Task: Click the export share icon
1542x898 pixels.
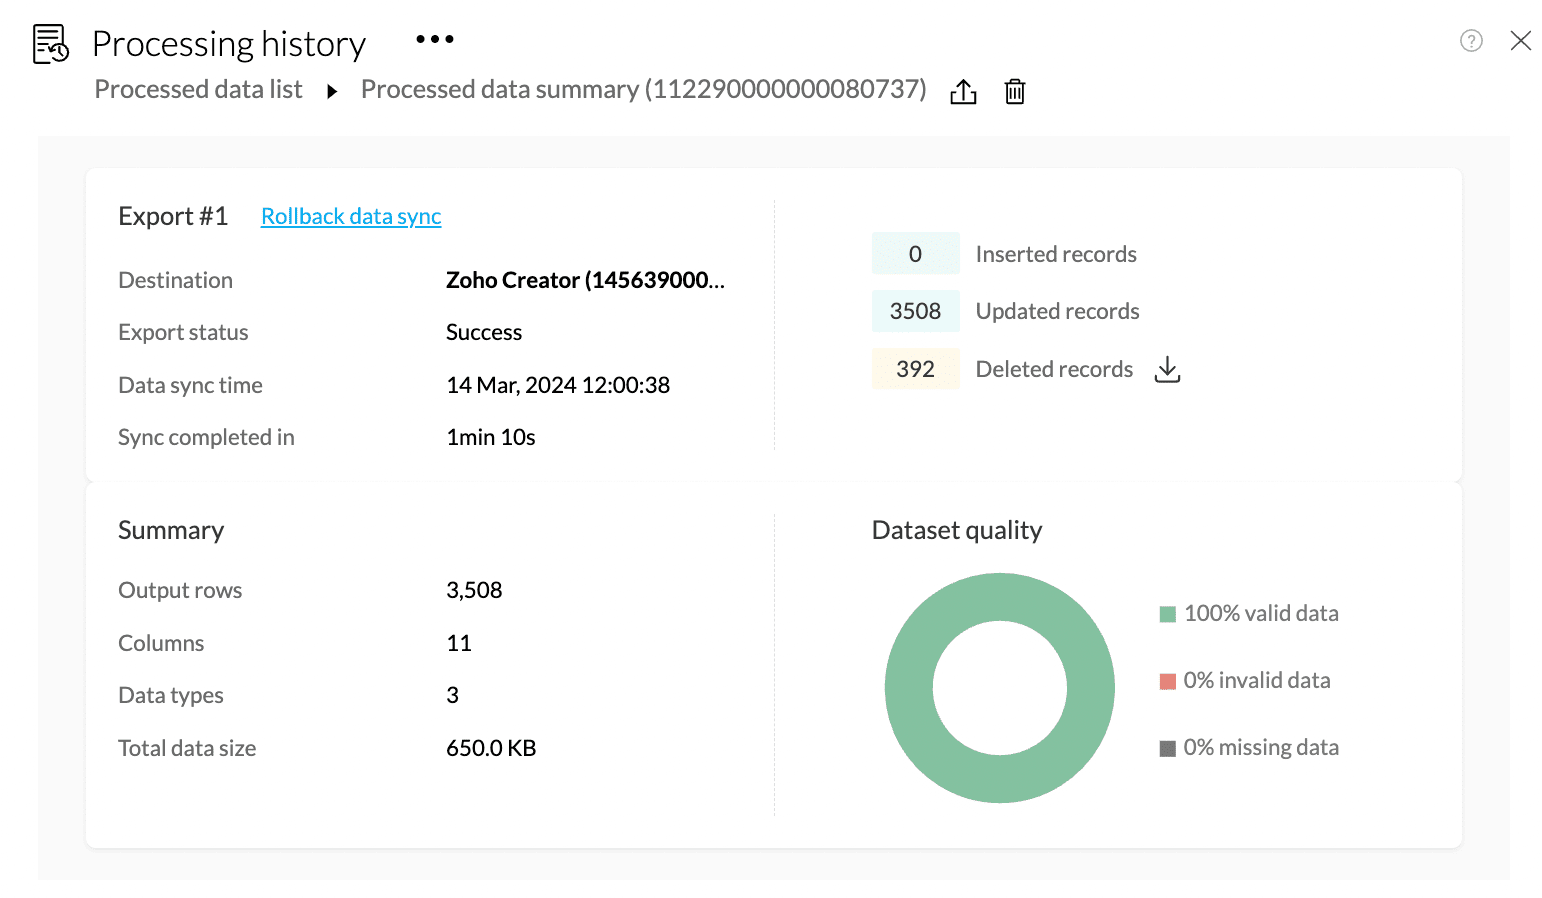Action: (963, 92)
